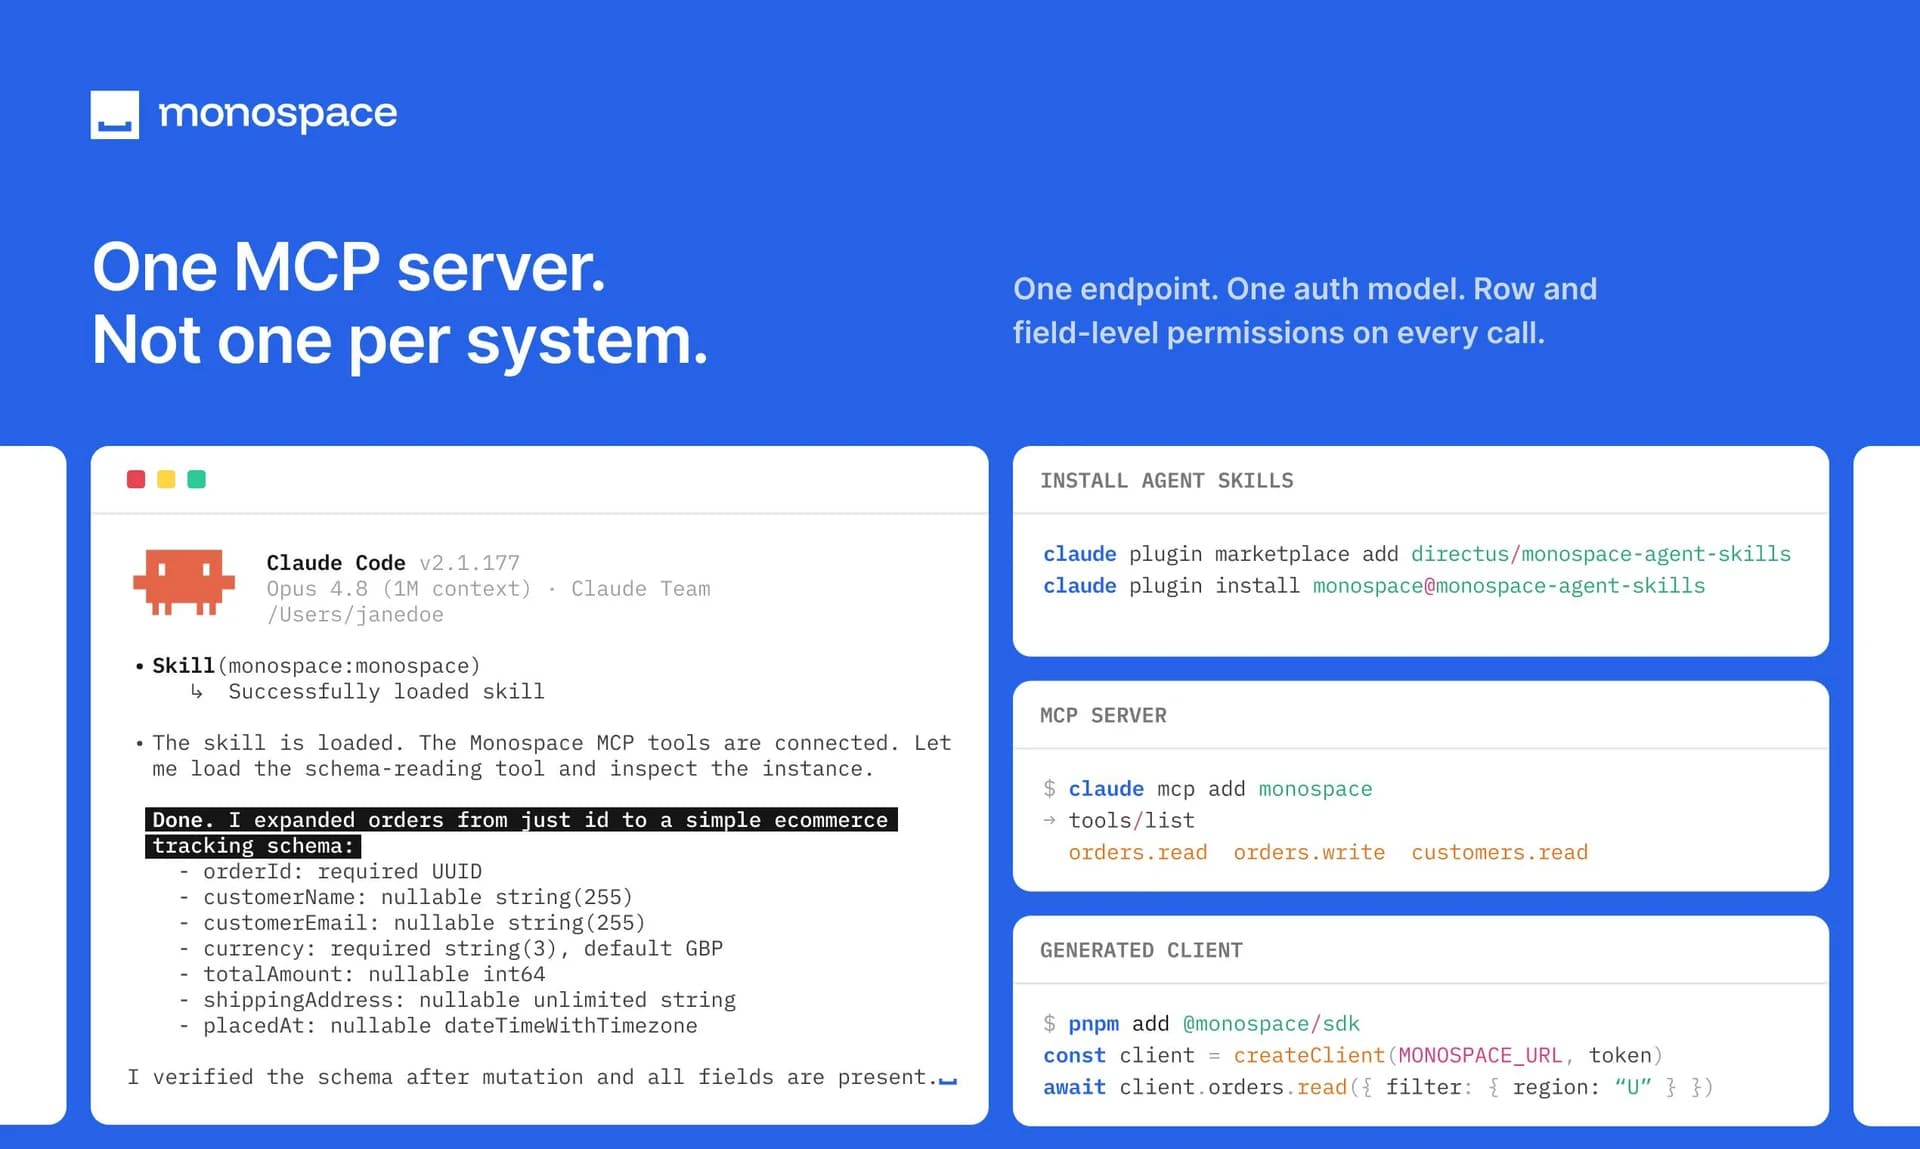The height and width of the screenshot is (1149, 1920).
Task: Click the 'MCP SERVER' card header
Action: [1103, 716]
